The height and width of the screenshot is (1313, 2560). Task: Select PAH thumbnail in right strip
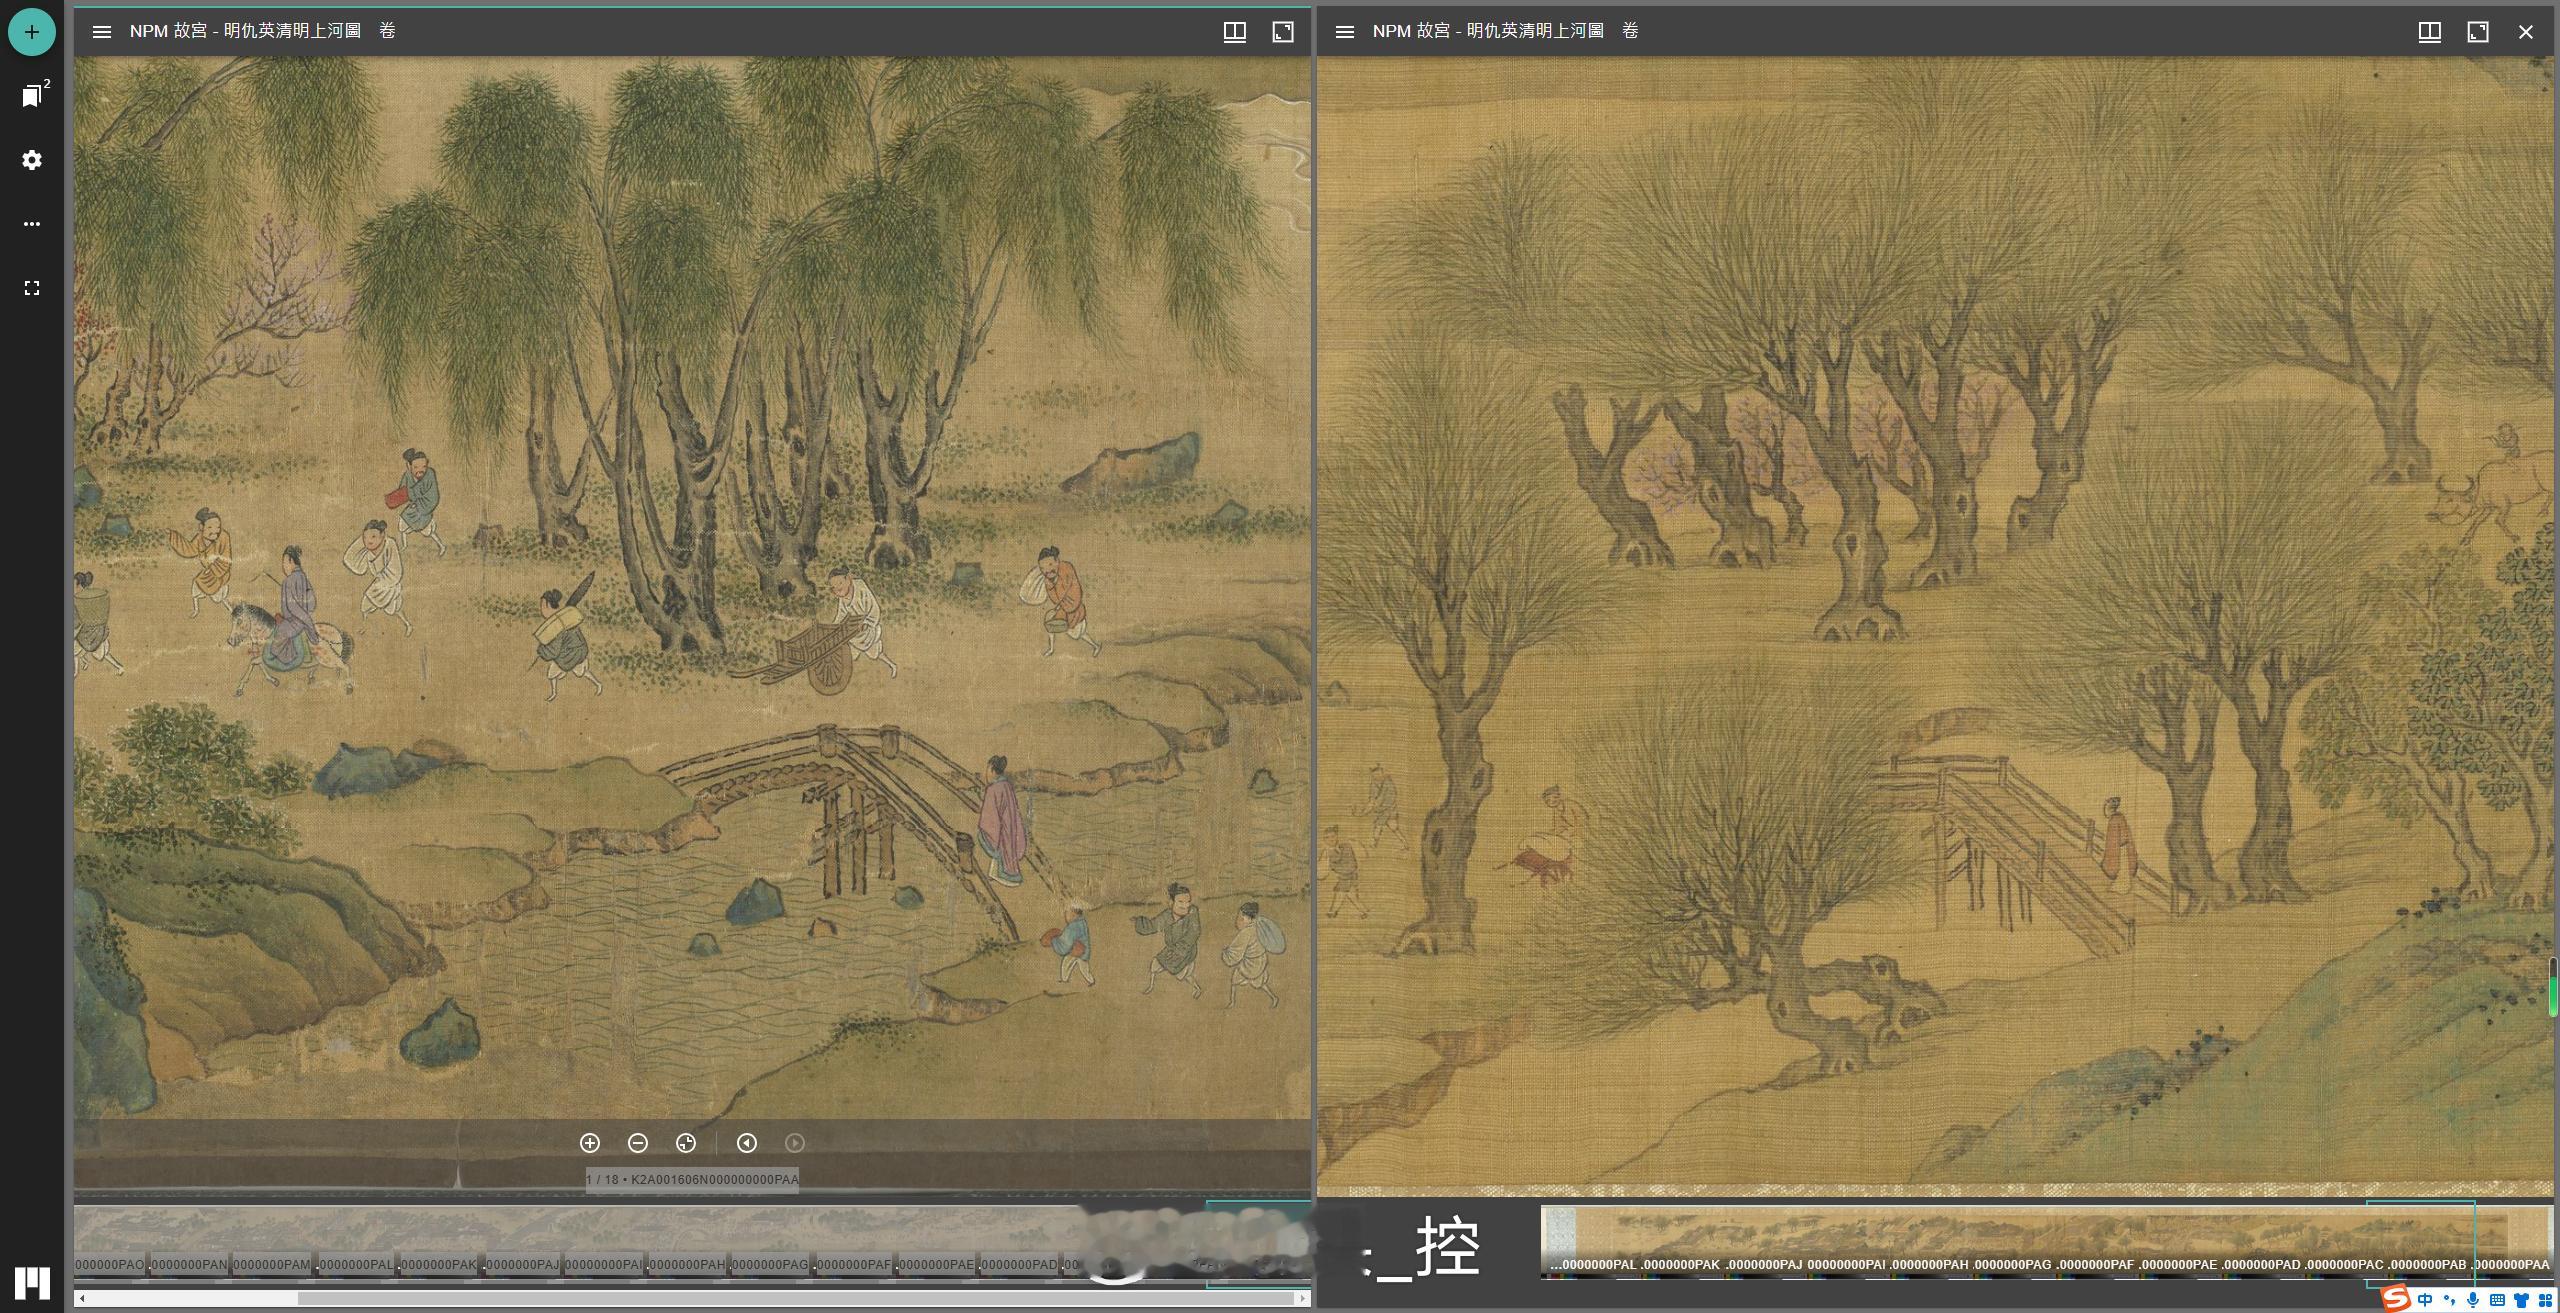point(1930,1242)
